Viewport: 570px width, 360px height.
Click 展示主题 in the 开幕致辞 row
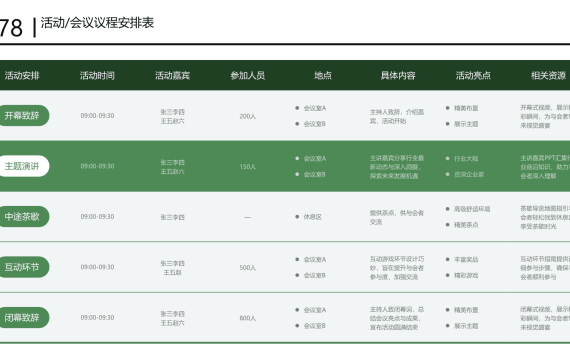pyautogui.click(x=466, y=124)
